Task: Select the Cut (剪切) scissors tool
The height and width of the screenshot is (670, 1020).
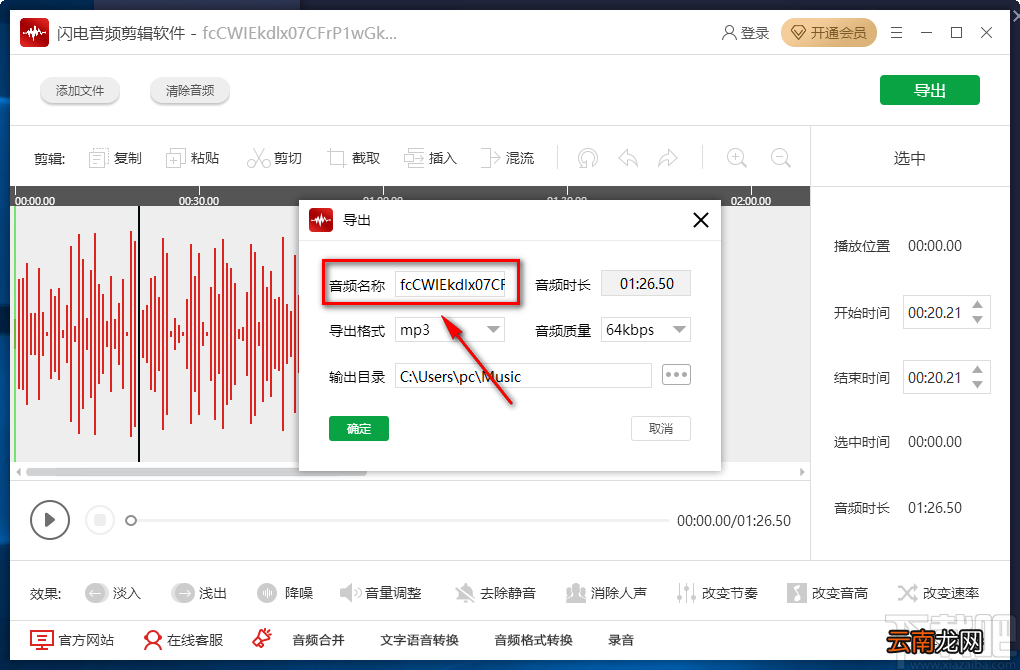Action: coord(274,158)
